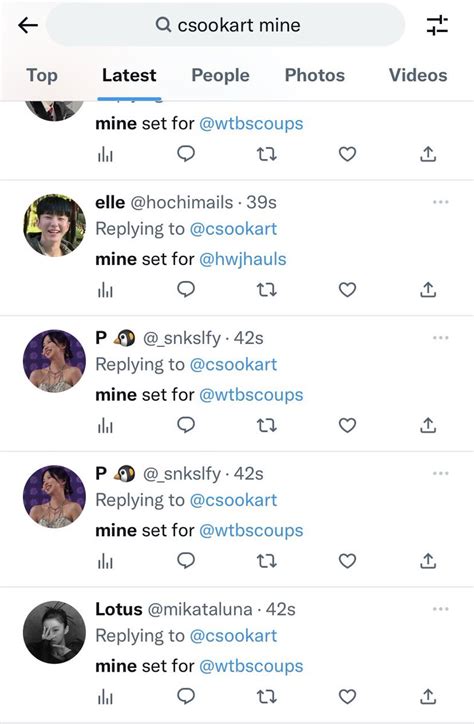Open @csookart link in Lotus's reply

click(233, 636)
